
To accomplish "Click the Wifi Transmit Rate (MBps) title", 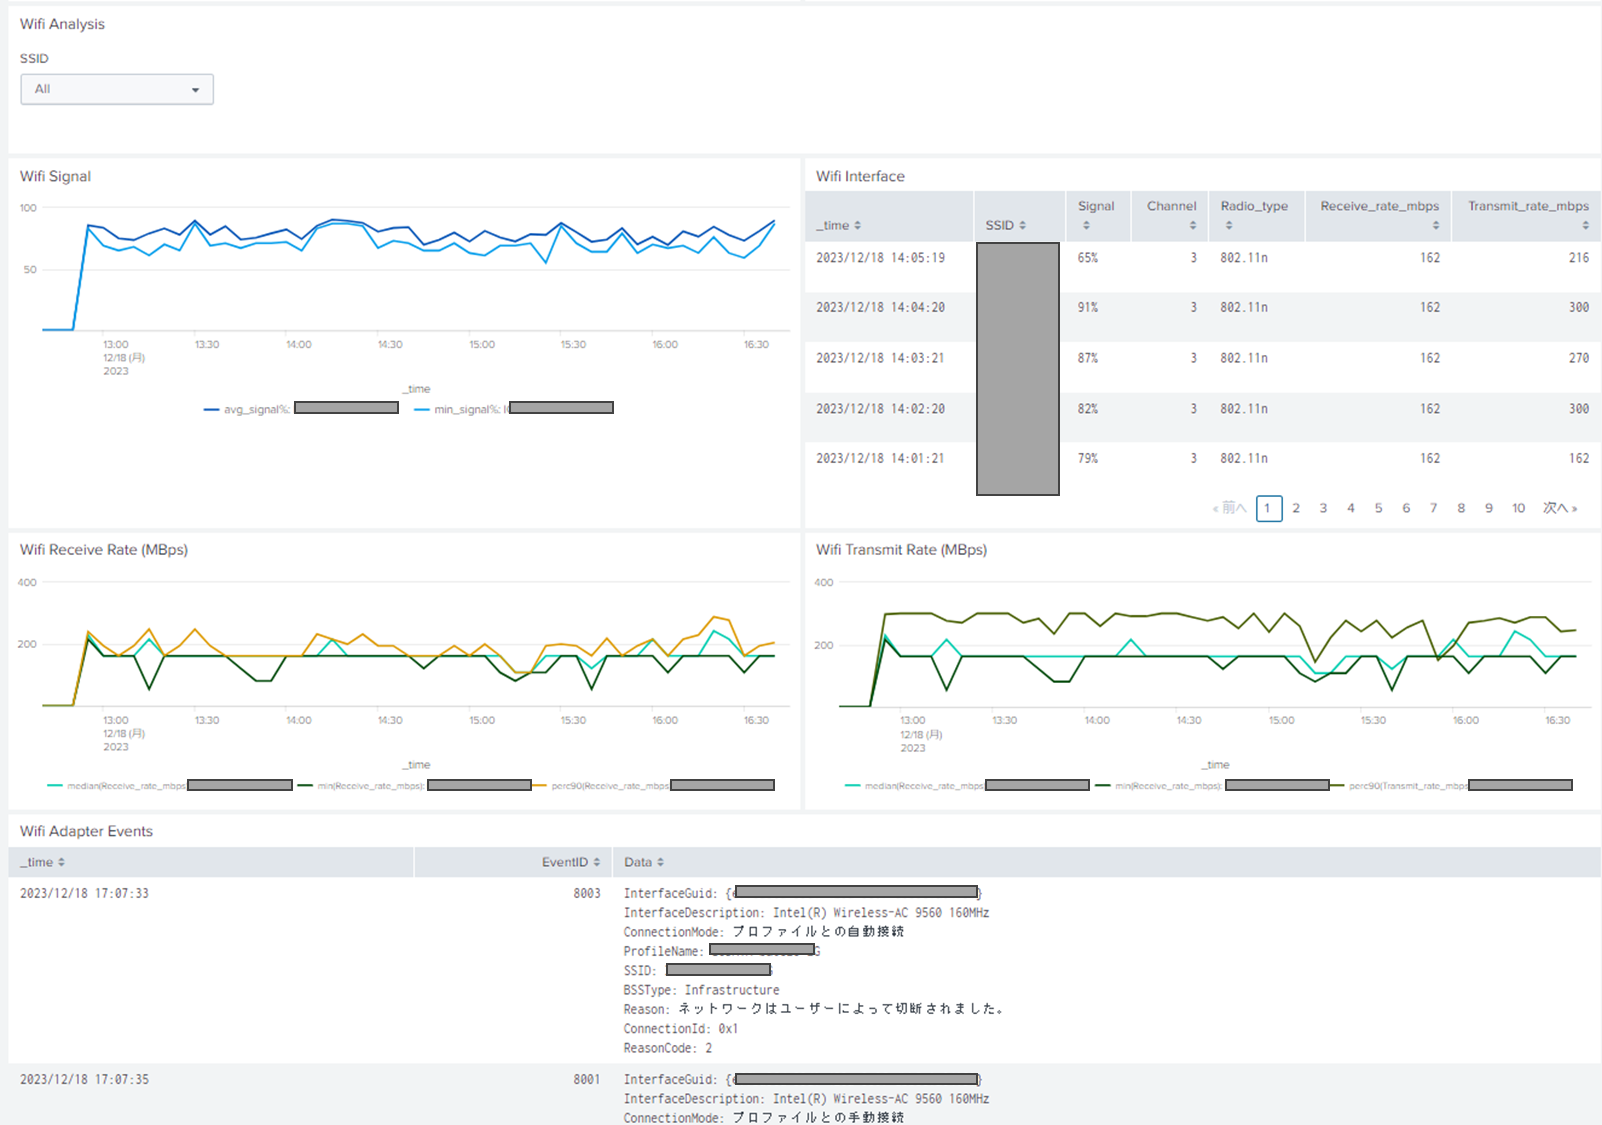I will point(901,549).
